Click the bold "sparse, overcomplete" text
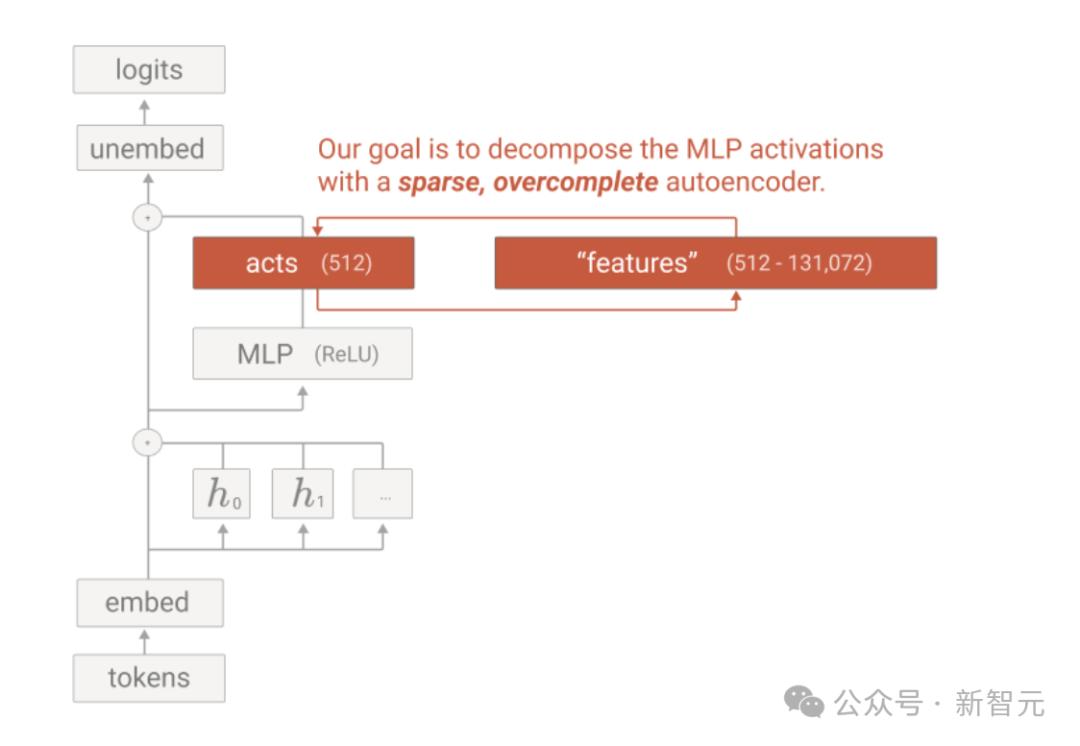Viewport: 1080px width, 746px height. [528, 183]
